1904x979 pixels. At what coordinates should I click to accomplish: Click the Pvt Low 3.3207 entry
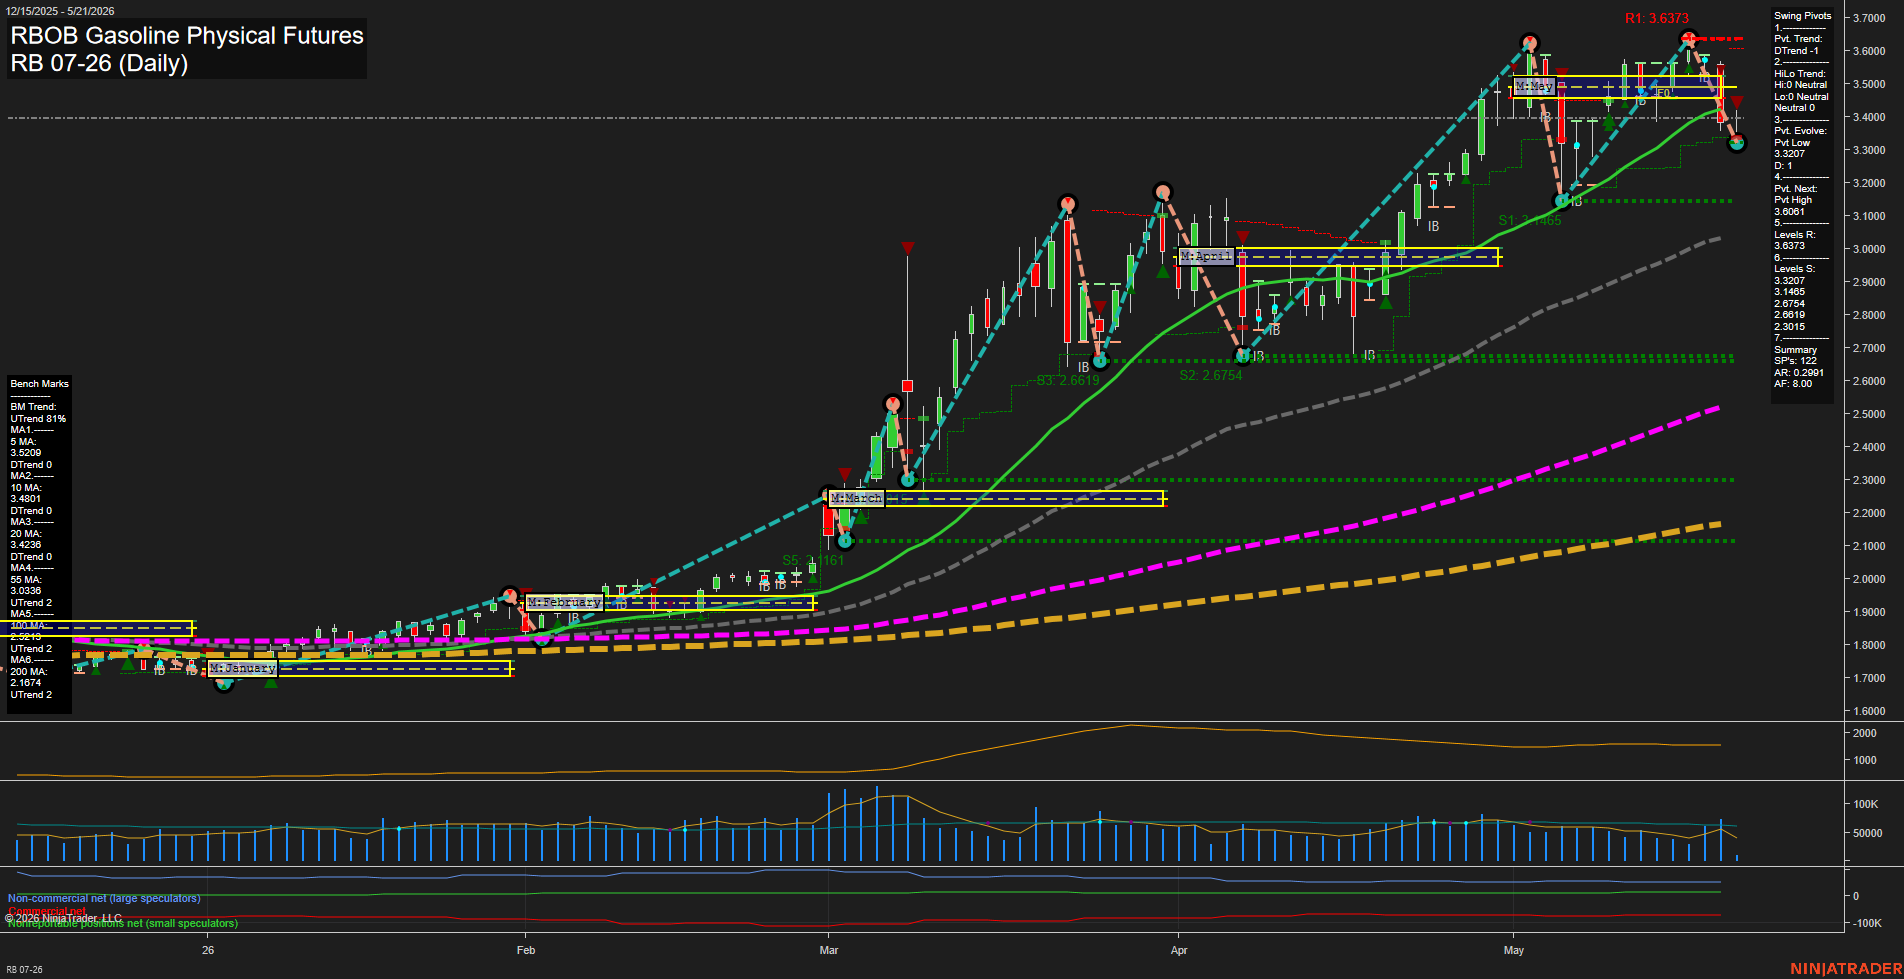pos(1792,148)
